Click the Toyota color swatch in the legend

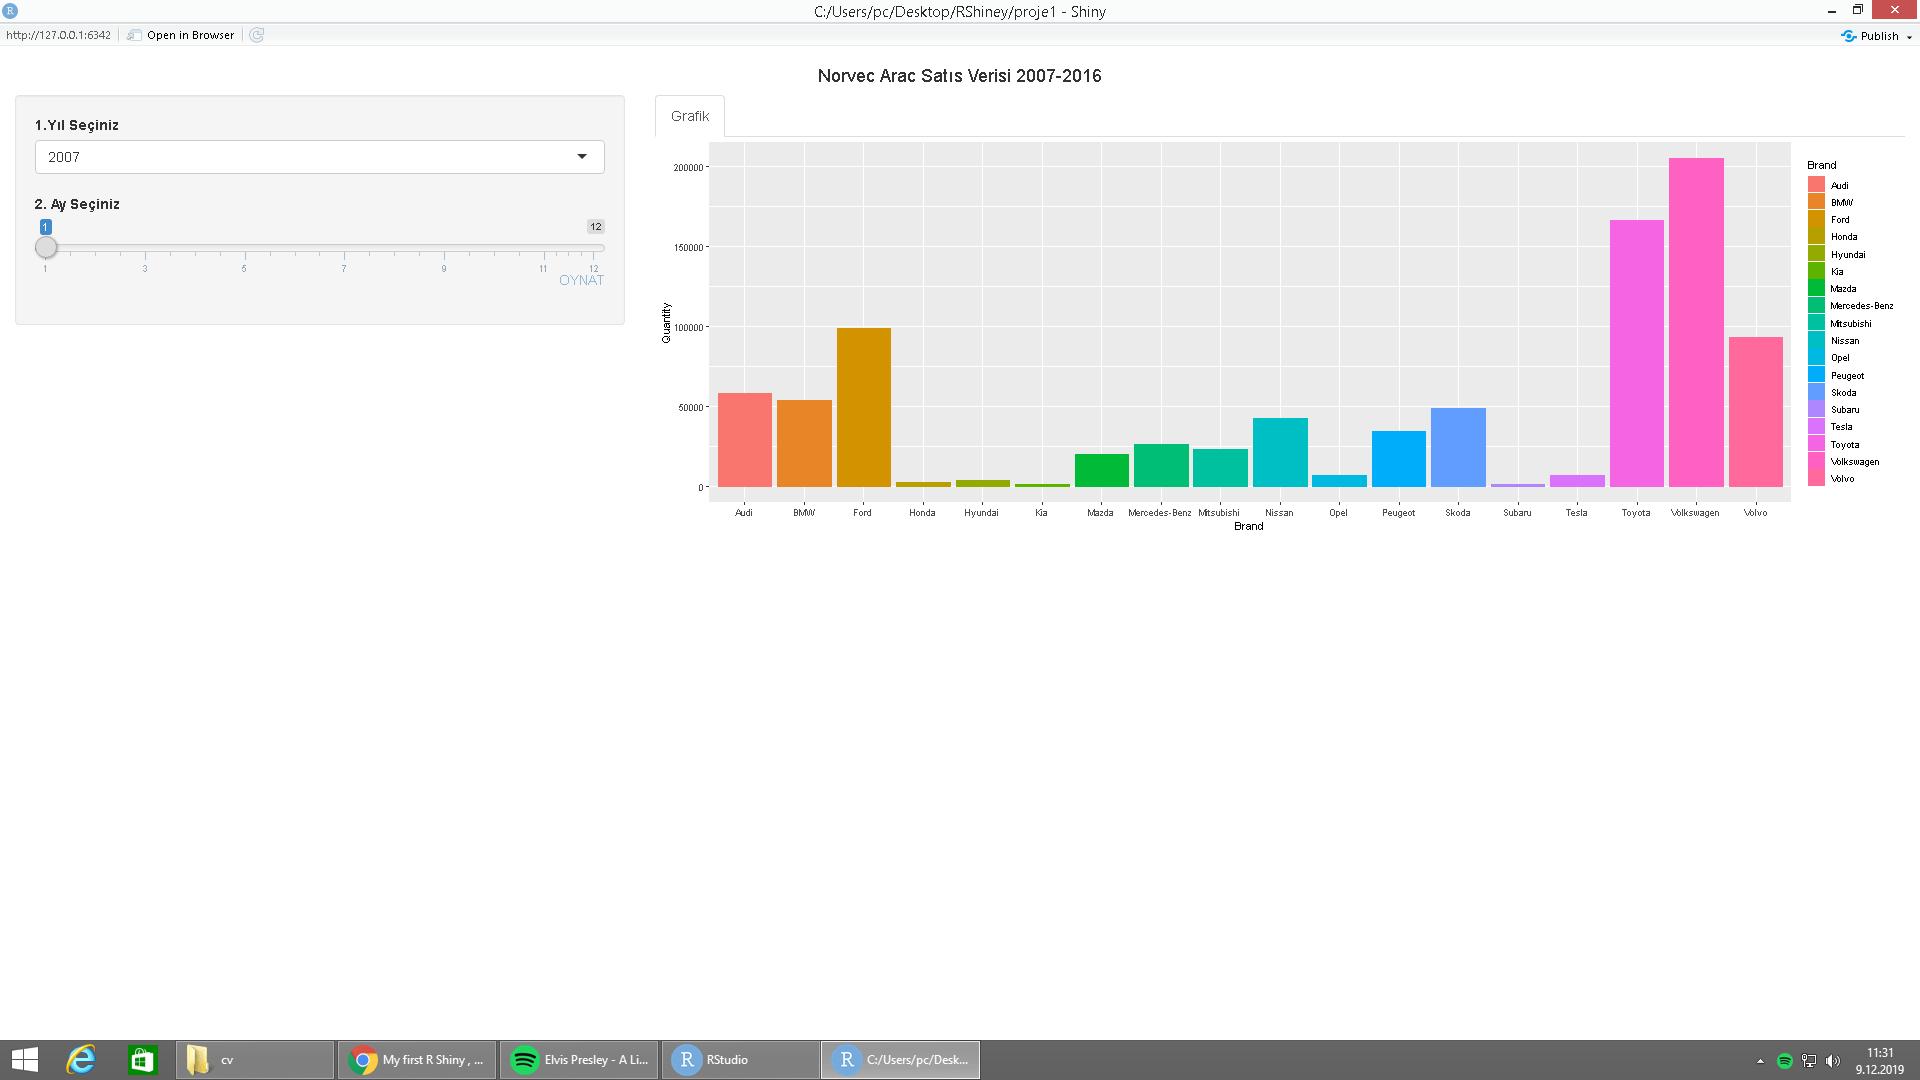1816,444
